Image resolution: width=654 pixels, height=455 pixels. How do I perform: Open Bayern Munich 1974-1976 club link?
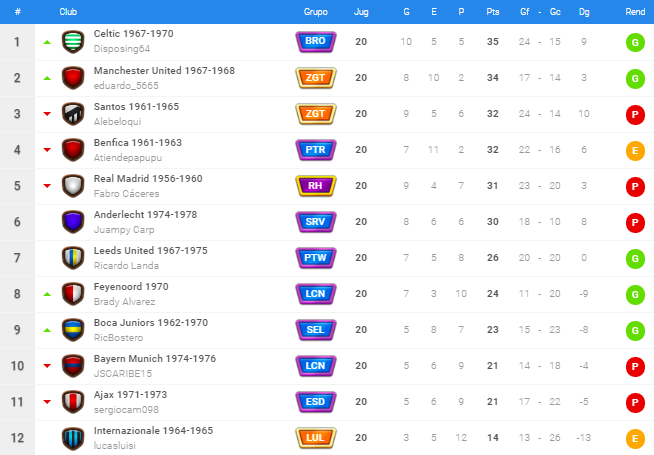(155, 359)
